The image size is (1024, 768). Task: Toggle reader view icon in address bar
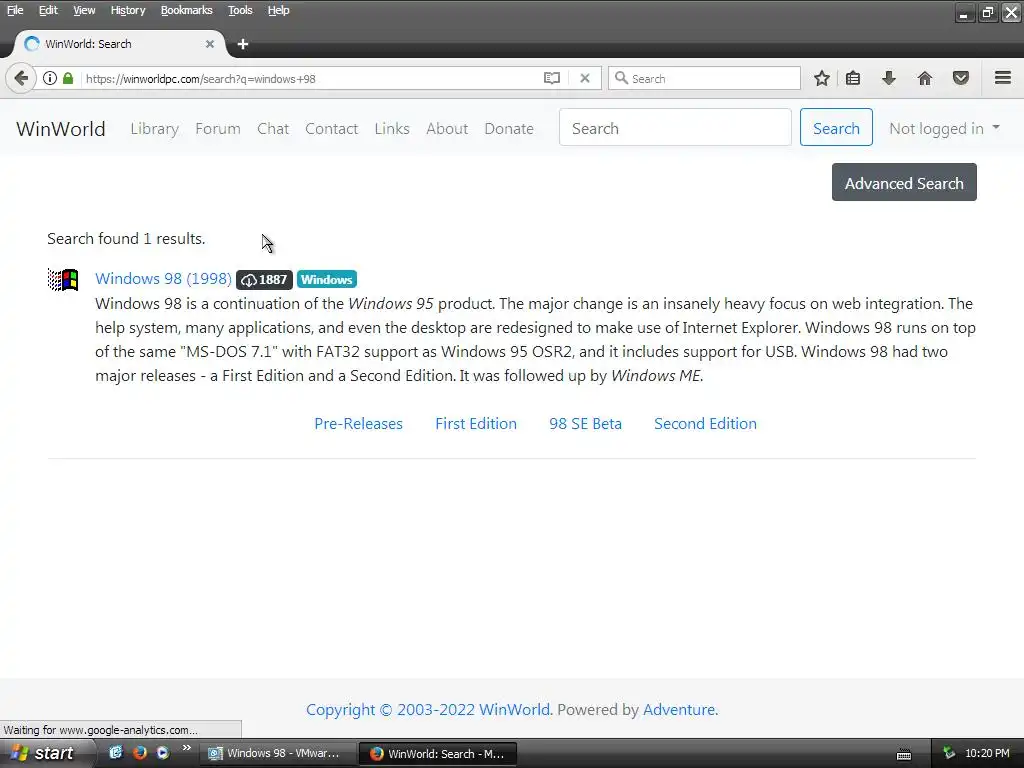click(x=552, y=78)
